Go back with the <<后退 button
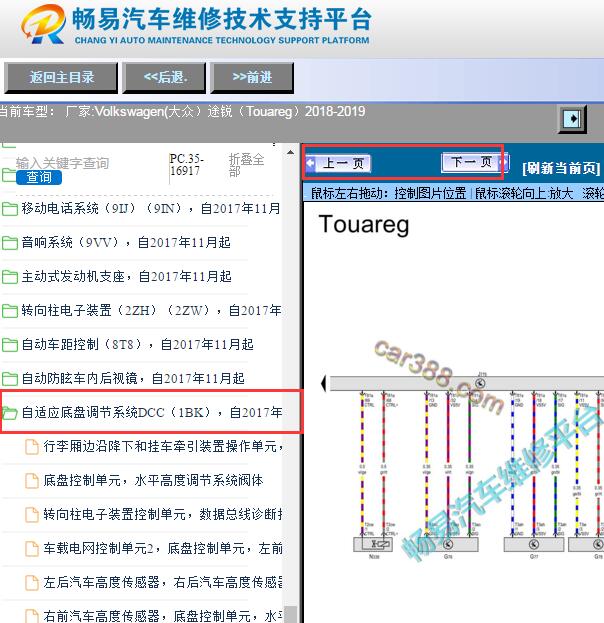 164,77
